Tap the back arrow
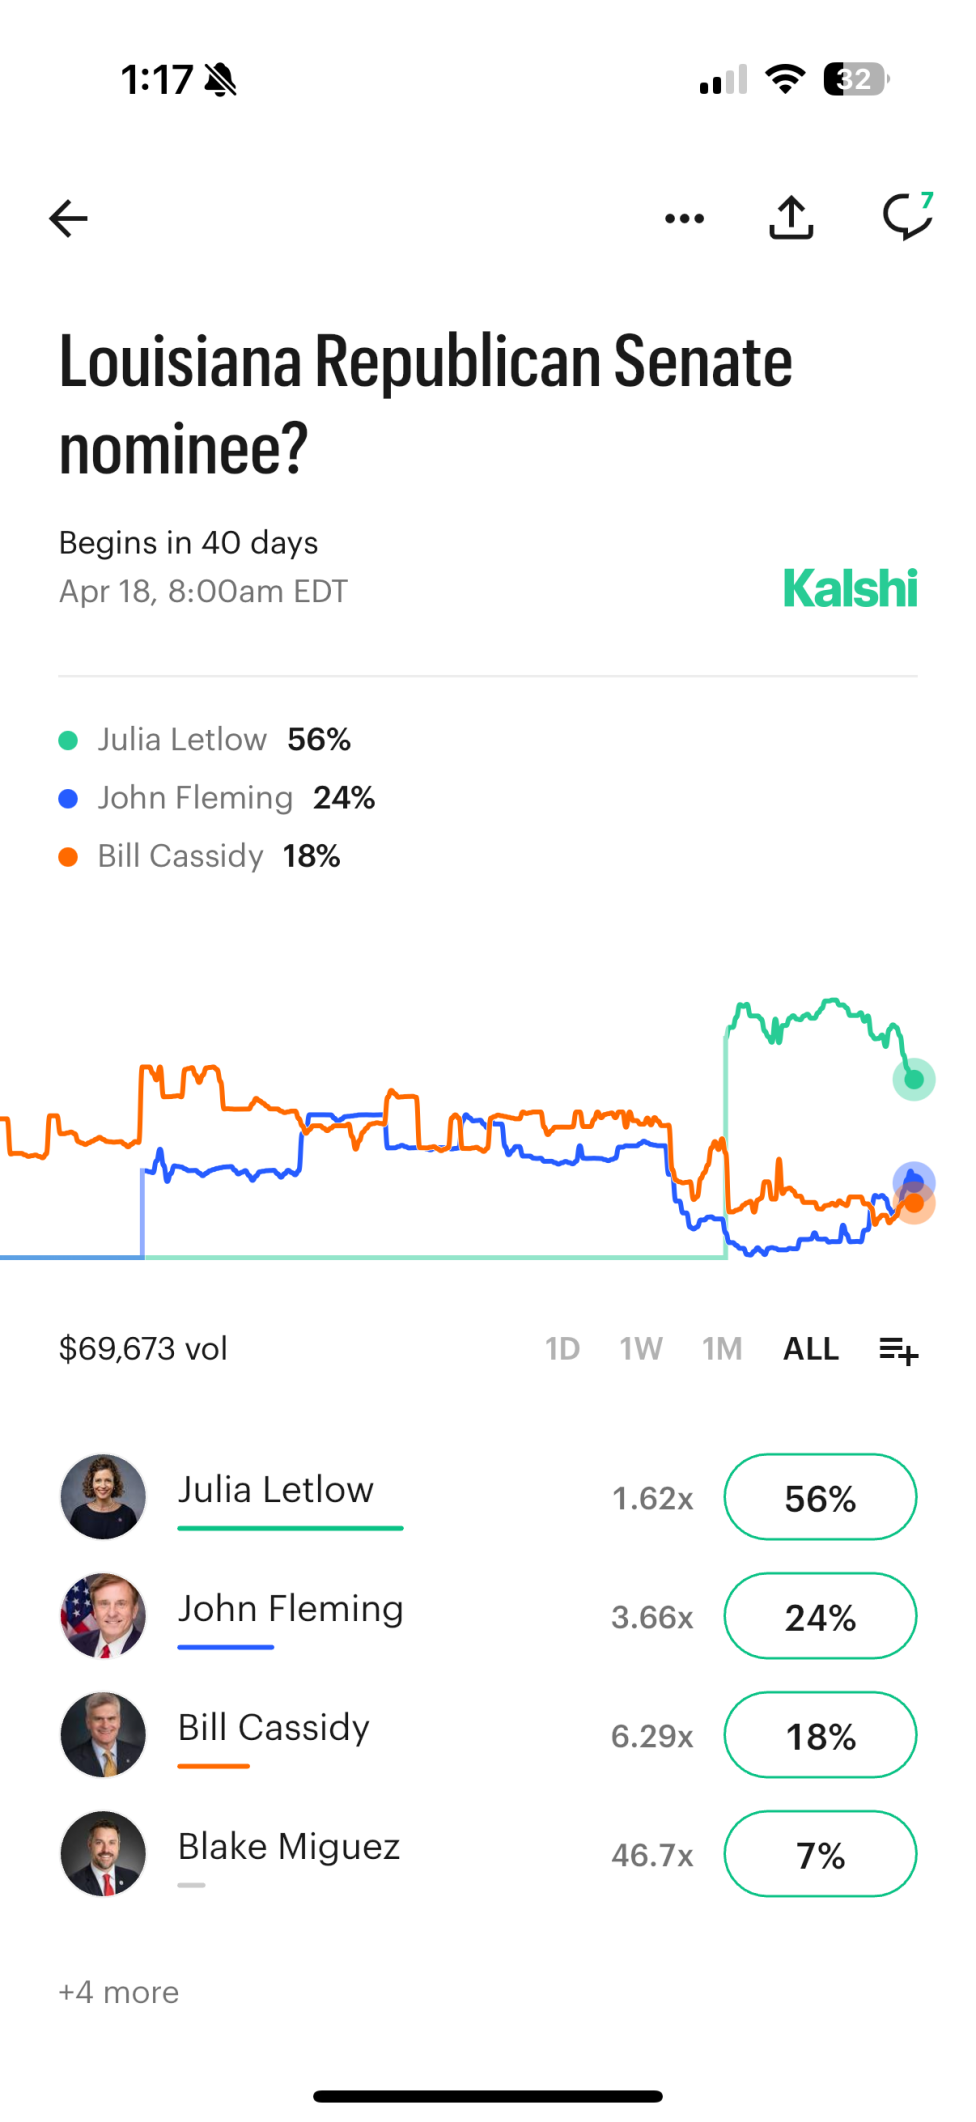This screenshot has height=2122, width=976. pos(68,218)
